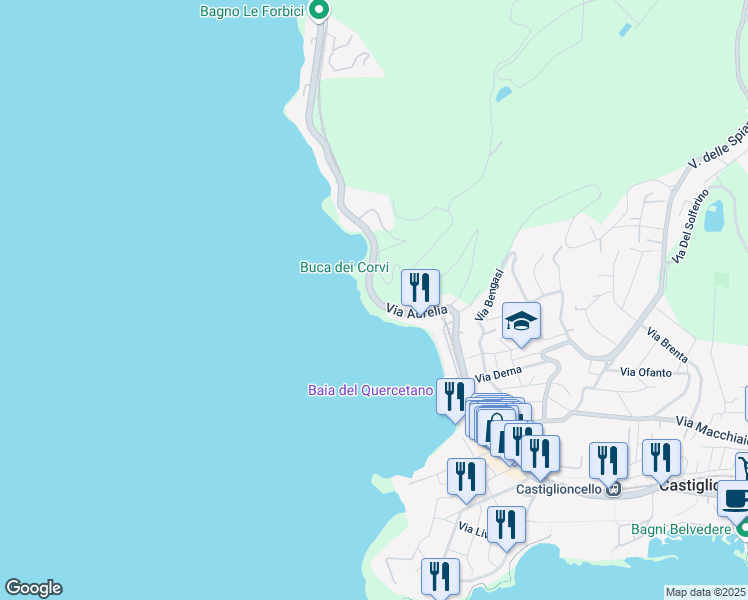
Task: Click the Buca dei Corvi label
Action: (x=344, y=267)
